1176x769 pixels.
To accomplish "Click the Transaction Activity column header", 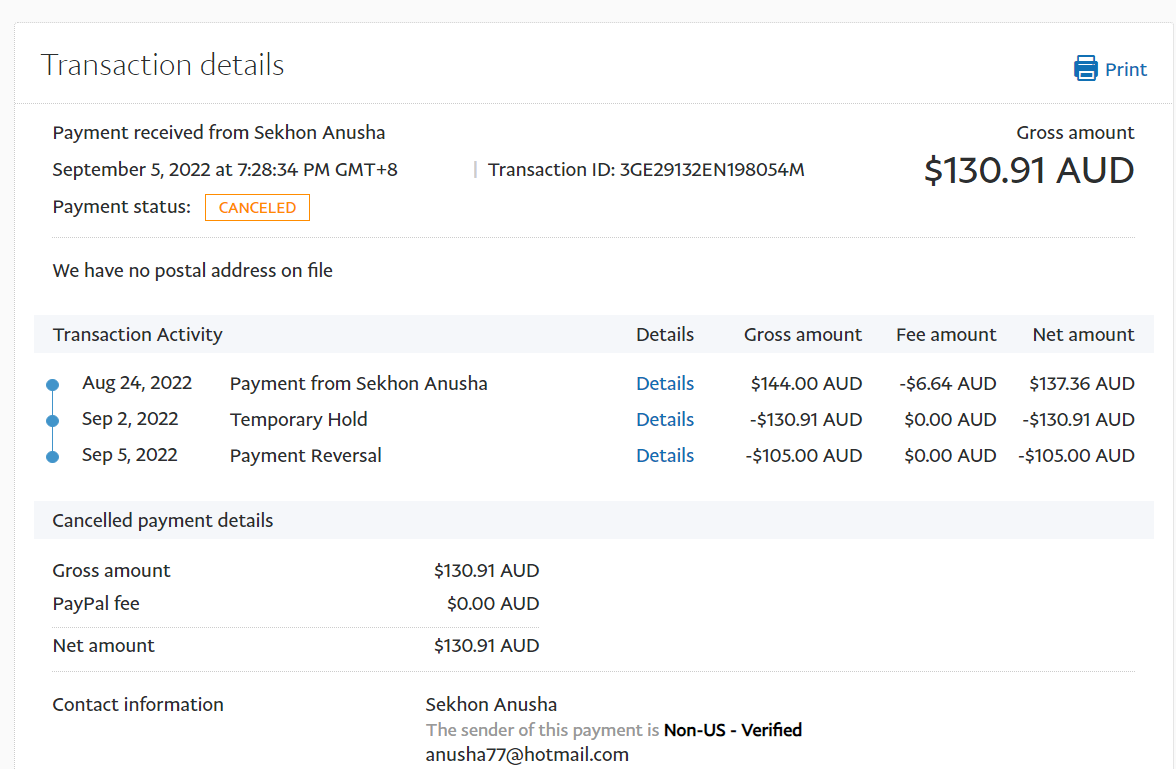I will click(138, 335).
